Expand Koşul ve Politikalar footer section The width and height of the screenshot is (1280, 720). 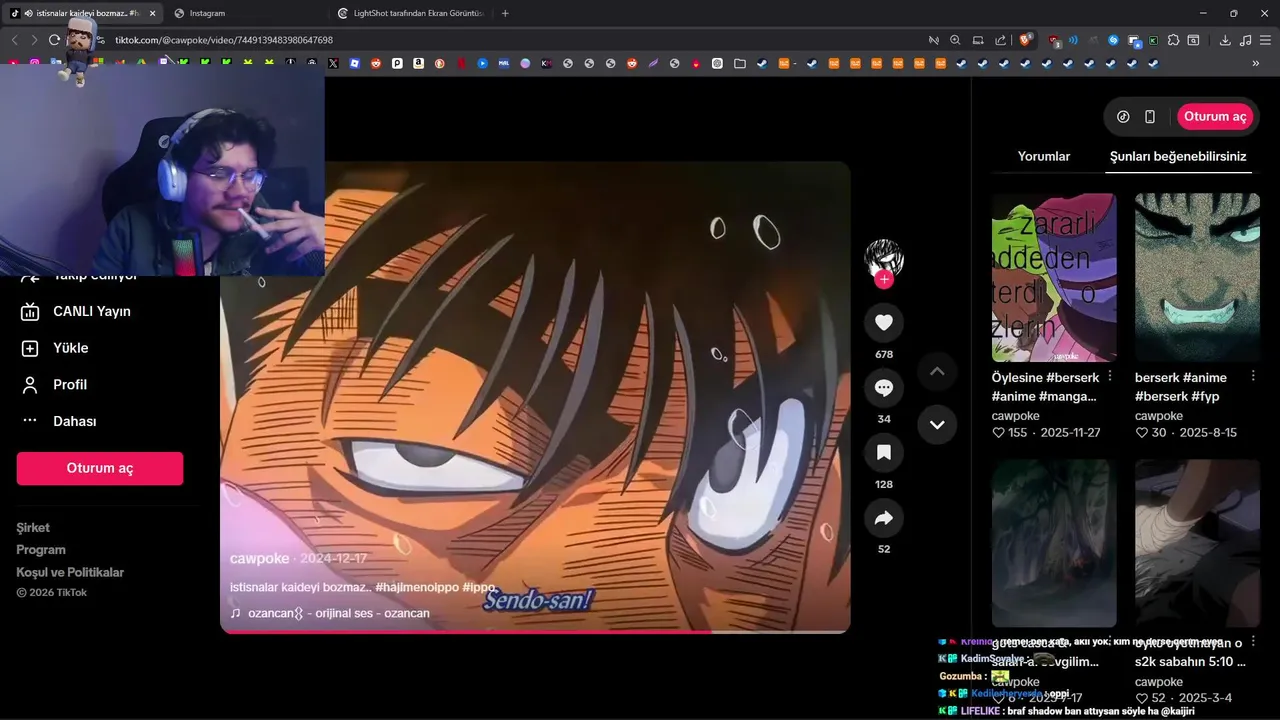[x=70, y=572]
